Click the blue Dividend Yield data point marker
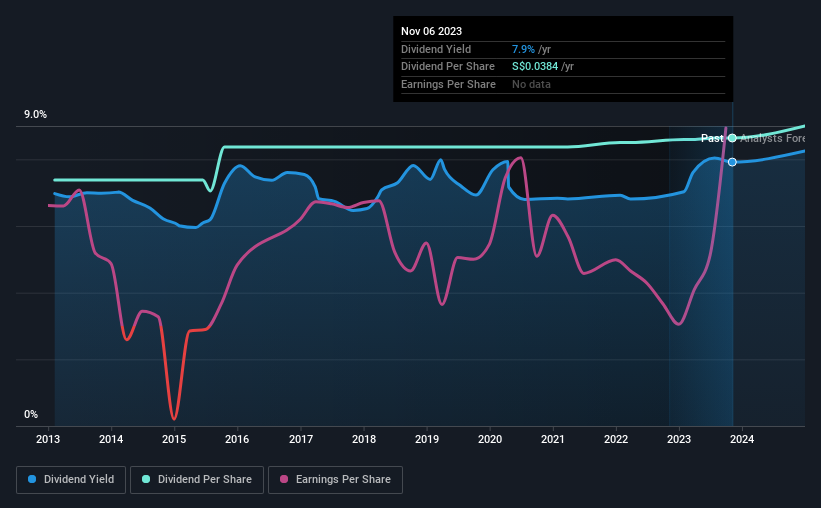 [732, 162]
